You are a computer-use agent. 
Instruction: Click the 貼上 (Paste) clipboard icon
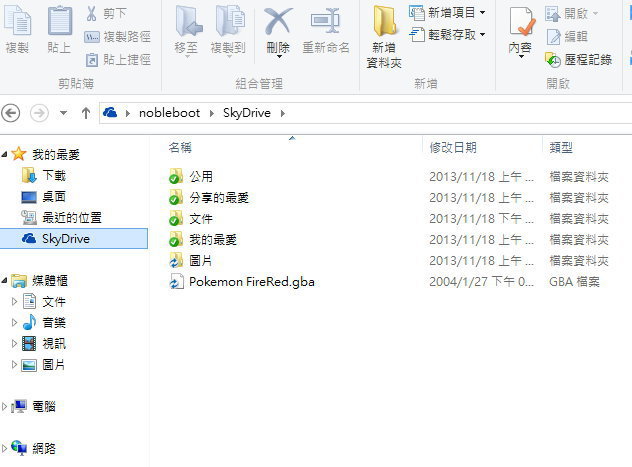pos(60,20)
